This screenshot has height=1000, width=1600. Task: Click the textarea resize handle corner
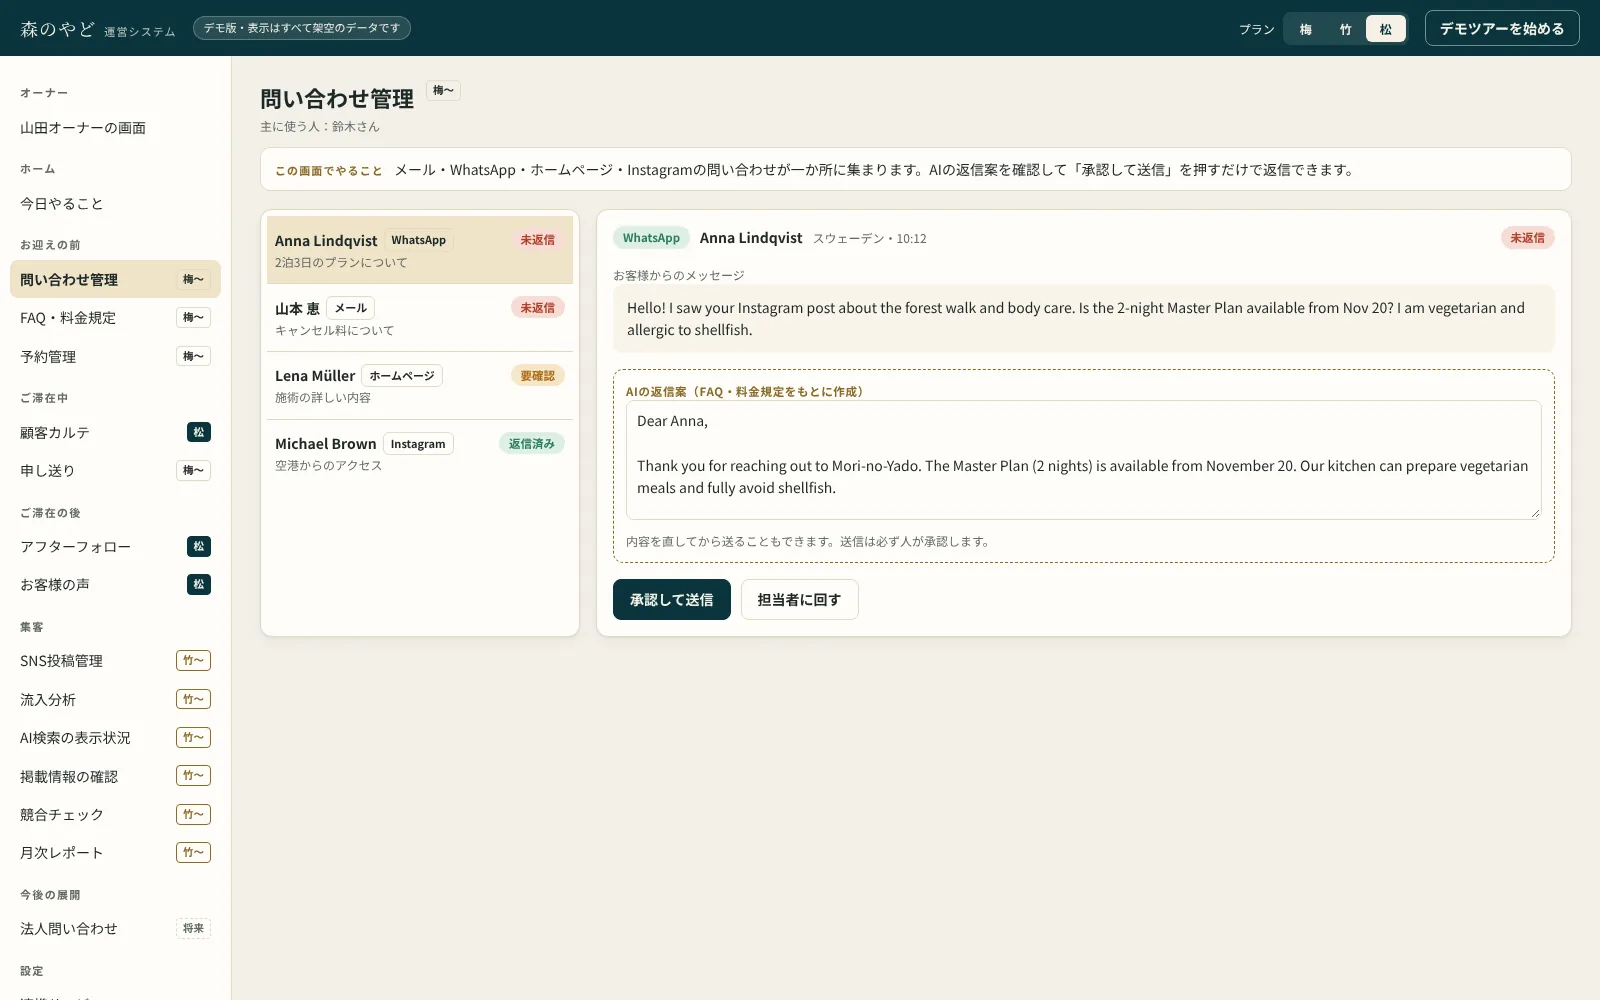pos(1535,513)
